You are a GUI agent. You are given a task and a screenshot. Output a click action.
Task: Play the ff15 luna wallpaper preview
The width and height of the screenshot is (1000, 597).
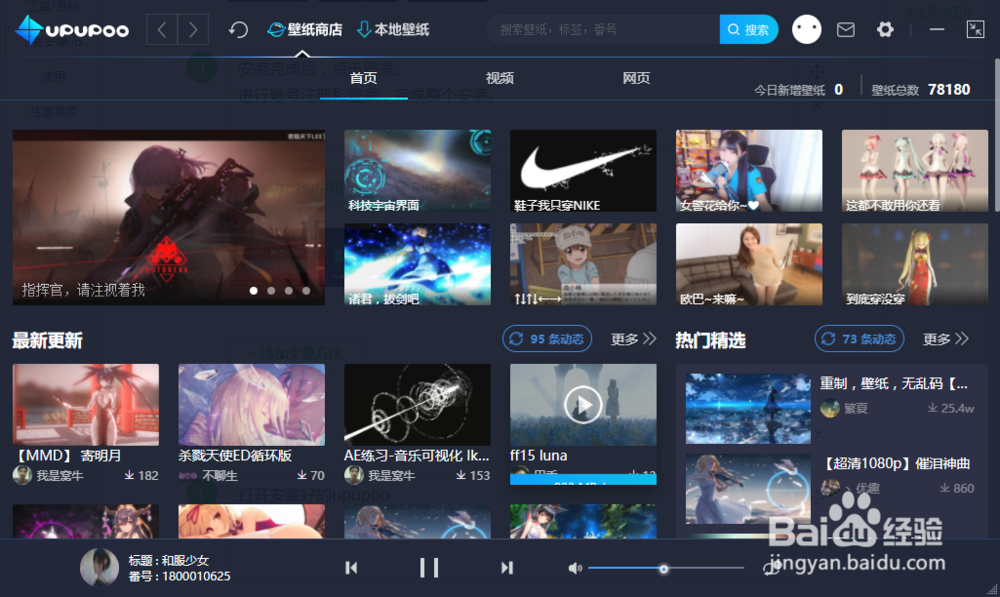click(583, 404)
